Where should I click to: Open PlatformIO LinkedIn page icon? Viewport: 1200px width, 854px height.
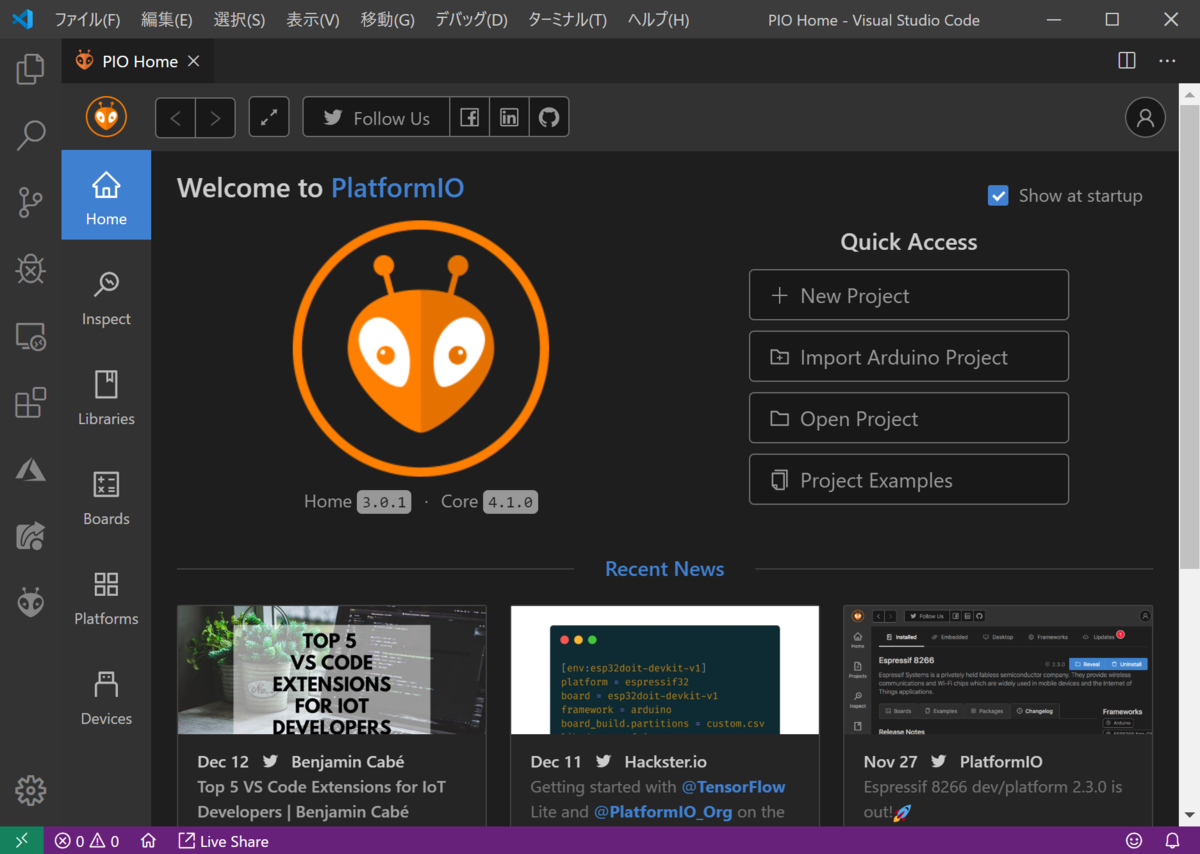coord(509,118)
